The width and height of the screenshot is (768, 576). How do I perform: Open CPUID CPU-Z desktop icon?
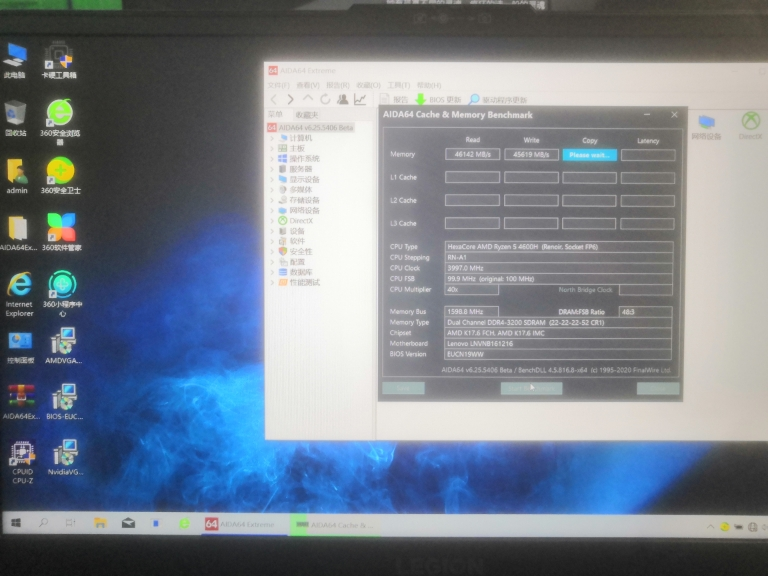(x=21, y=457)
